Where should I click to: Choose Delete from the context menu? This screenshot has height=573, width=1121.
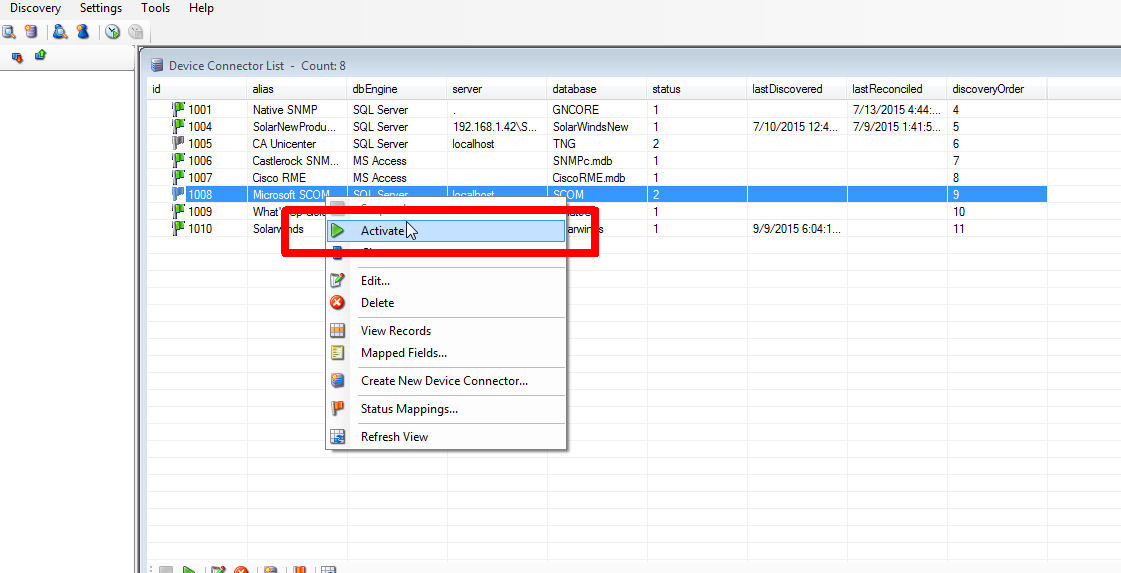(x=377, y=303)
